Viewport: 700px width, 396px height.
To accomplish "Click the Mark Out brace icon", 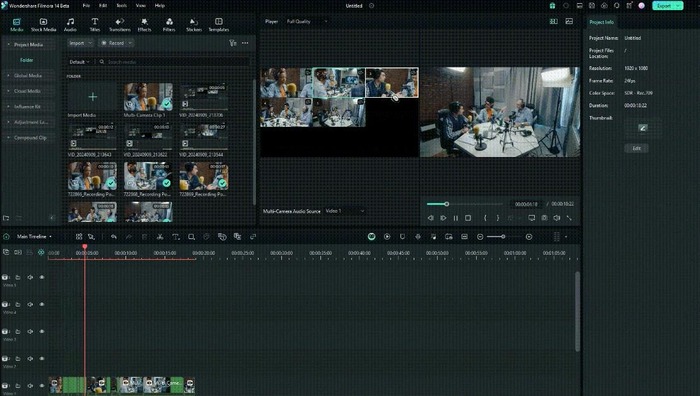I will point(498,218).
